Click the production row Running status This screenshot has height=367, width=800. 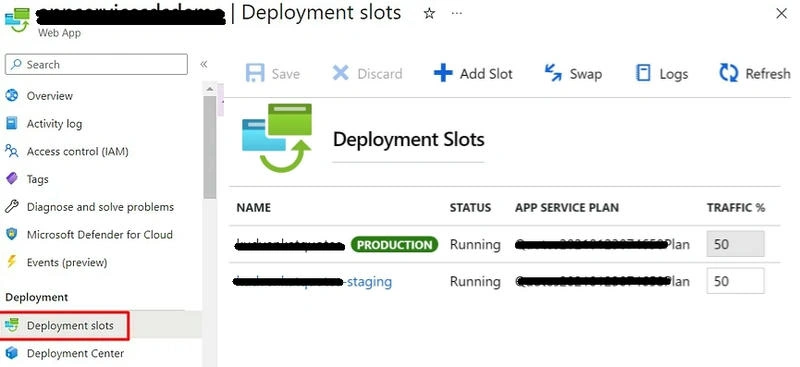(475, 244)
